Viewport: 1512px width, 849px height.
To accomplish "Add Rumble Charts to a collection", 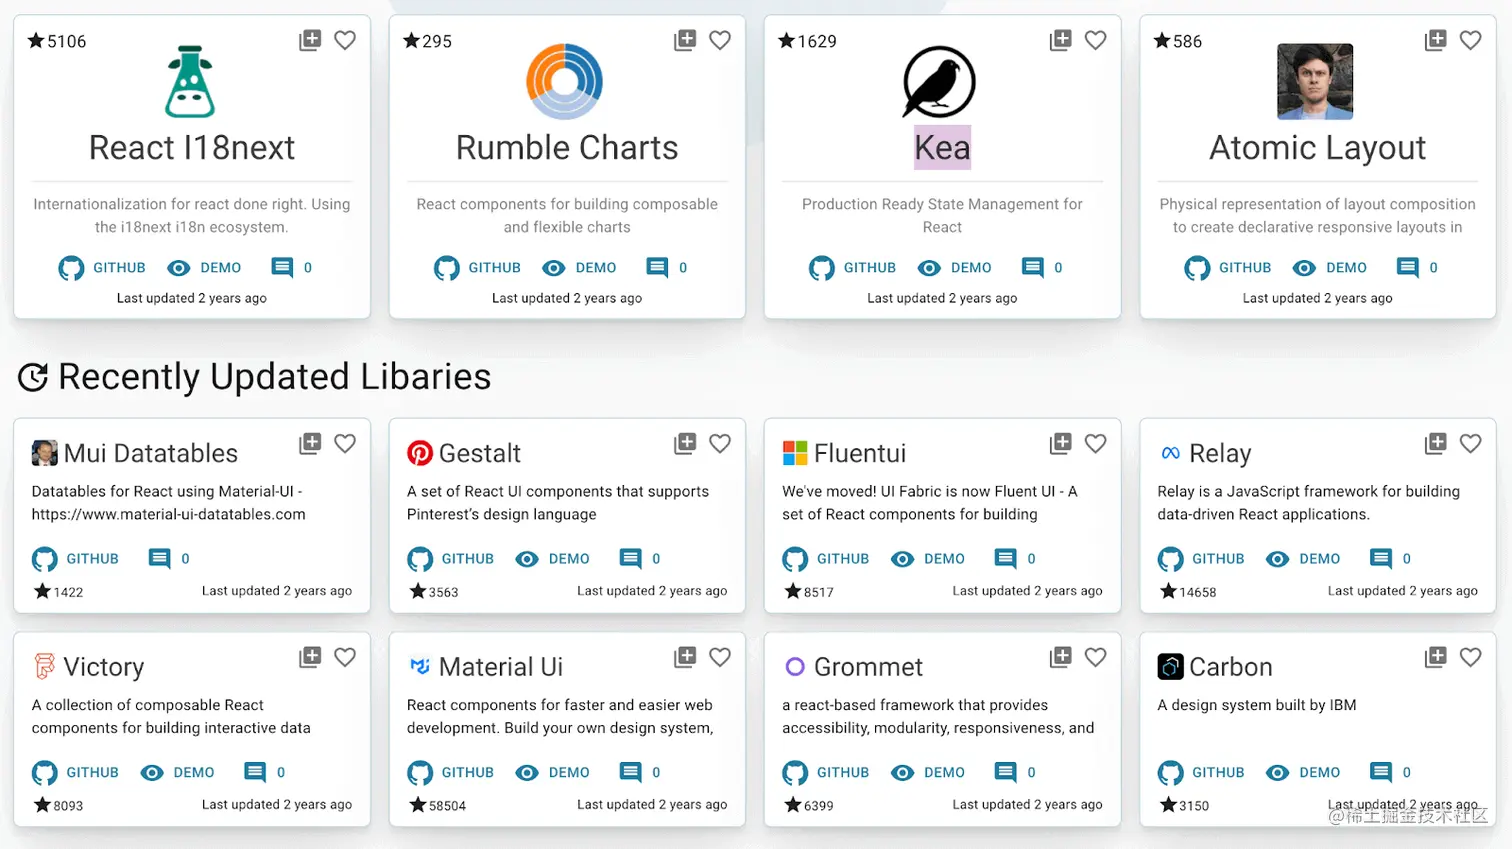I will [x=685, y=40].
